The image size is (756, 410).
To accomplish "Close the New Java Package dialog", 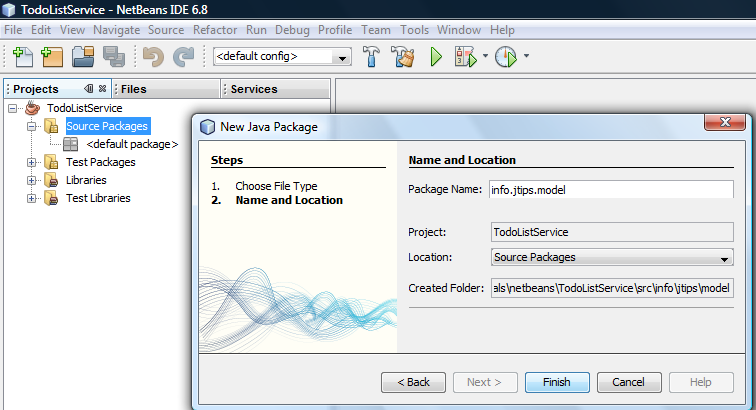I will (725, 122).
